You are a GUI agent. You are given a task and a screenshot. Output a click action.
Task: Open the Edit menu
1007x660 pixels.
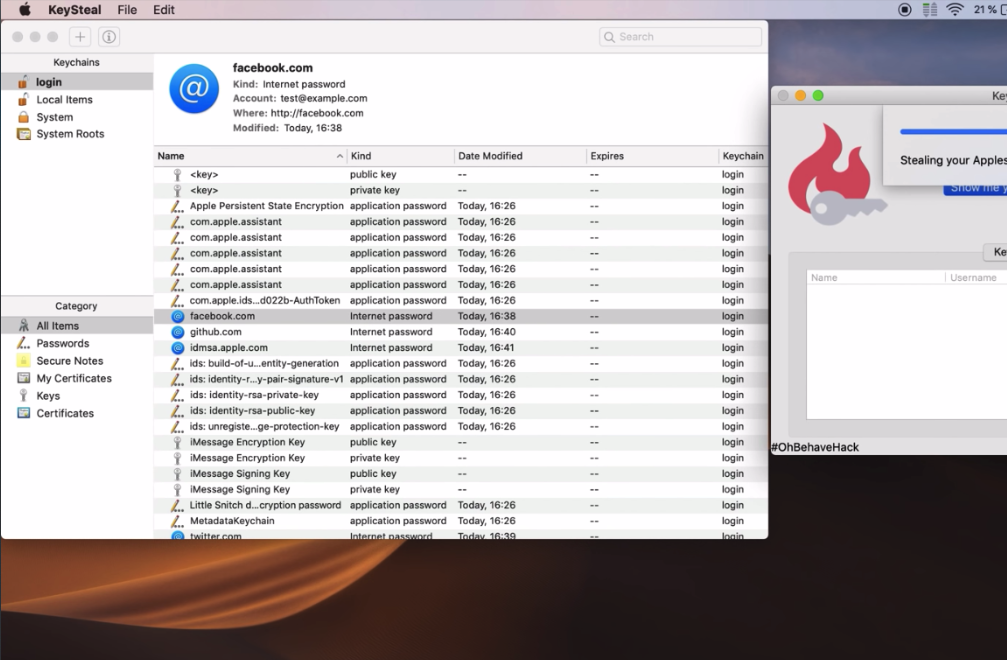[x=164, y=10]
